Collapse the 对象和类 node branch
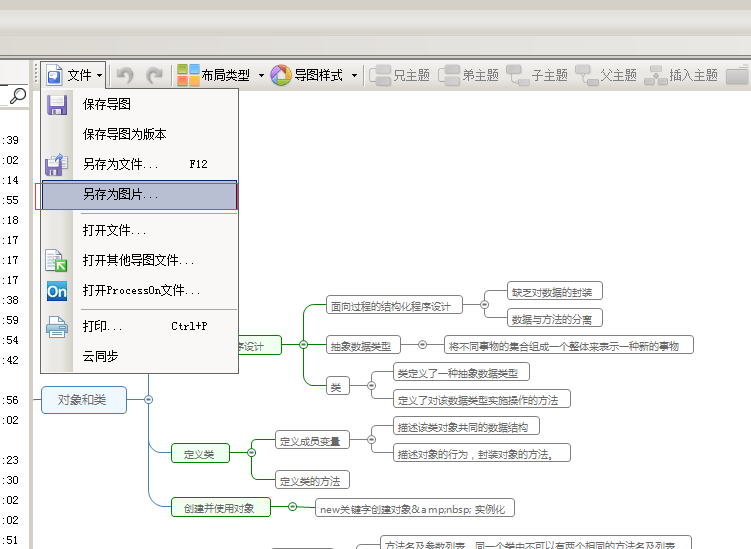 click(x=148, y=400)
